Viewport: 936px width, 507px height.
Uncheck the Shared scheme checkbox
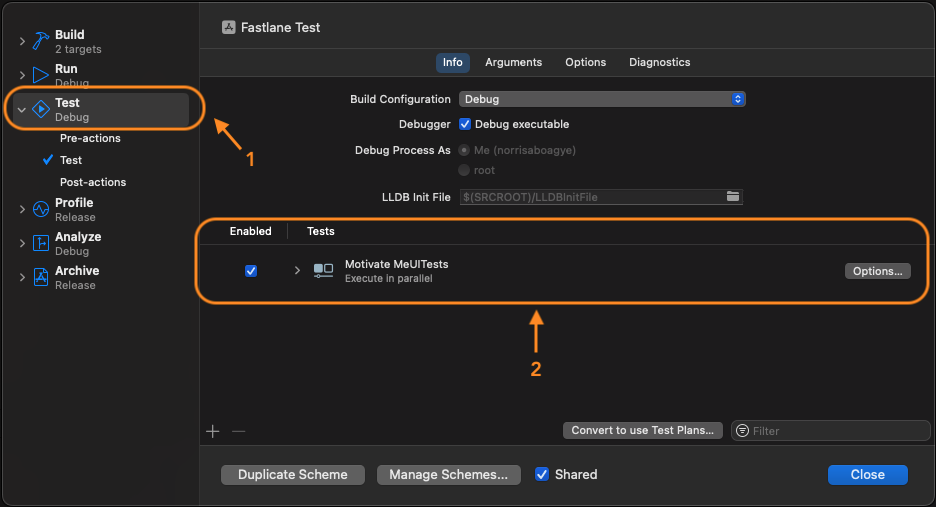tap(542, 474)
